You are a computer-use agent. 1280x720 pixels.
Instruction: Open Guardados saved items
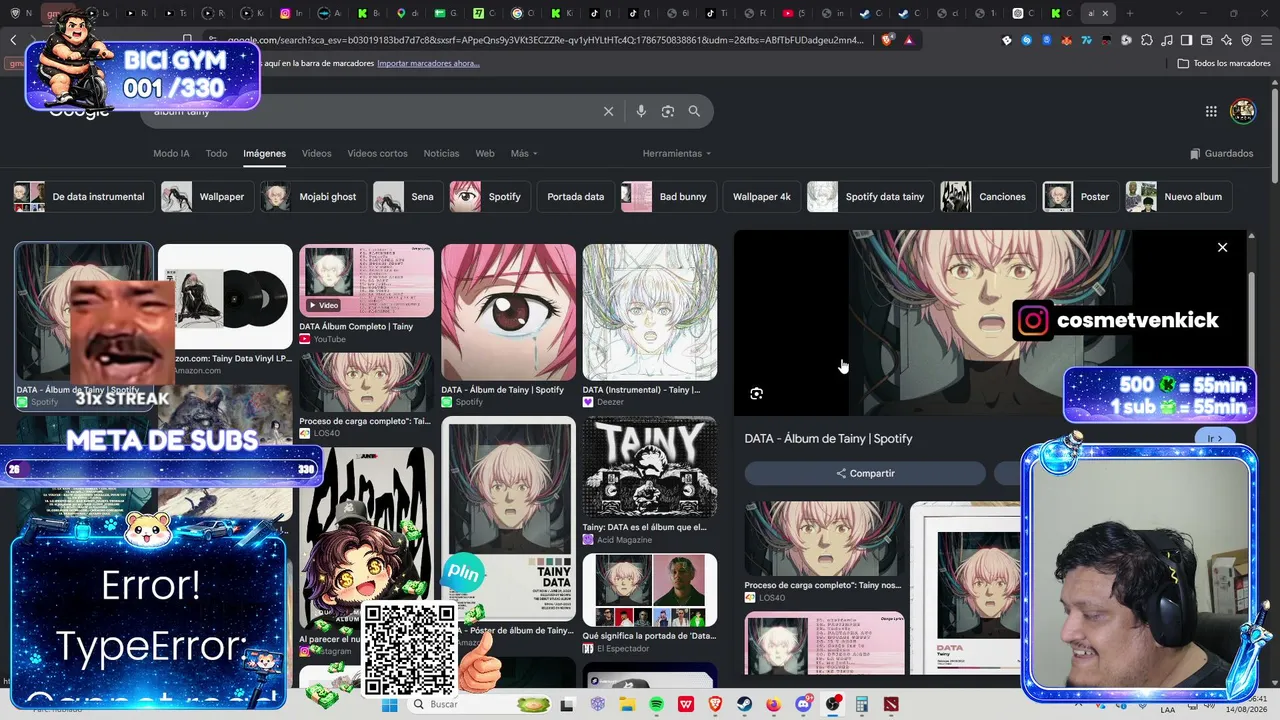click(1221, 153)
